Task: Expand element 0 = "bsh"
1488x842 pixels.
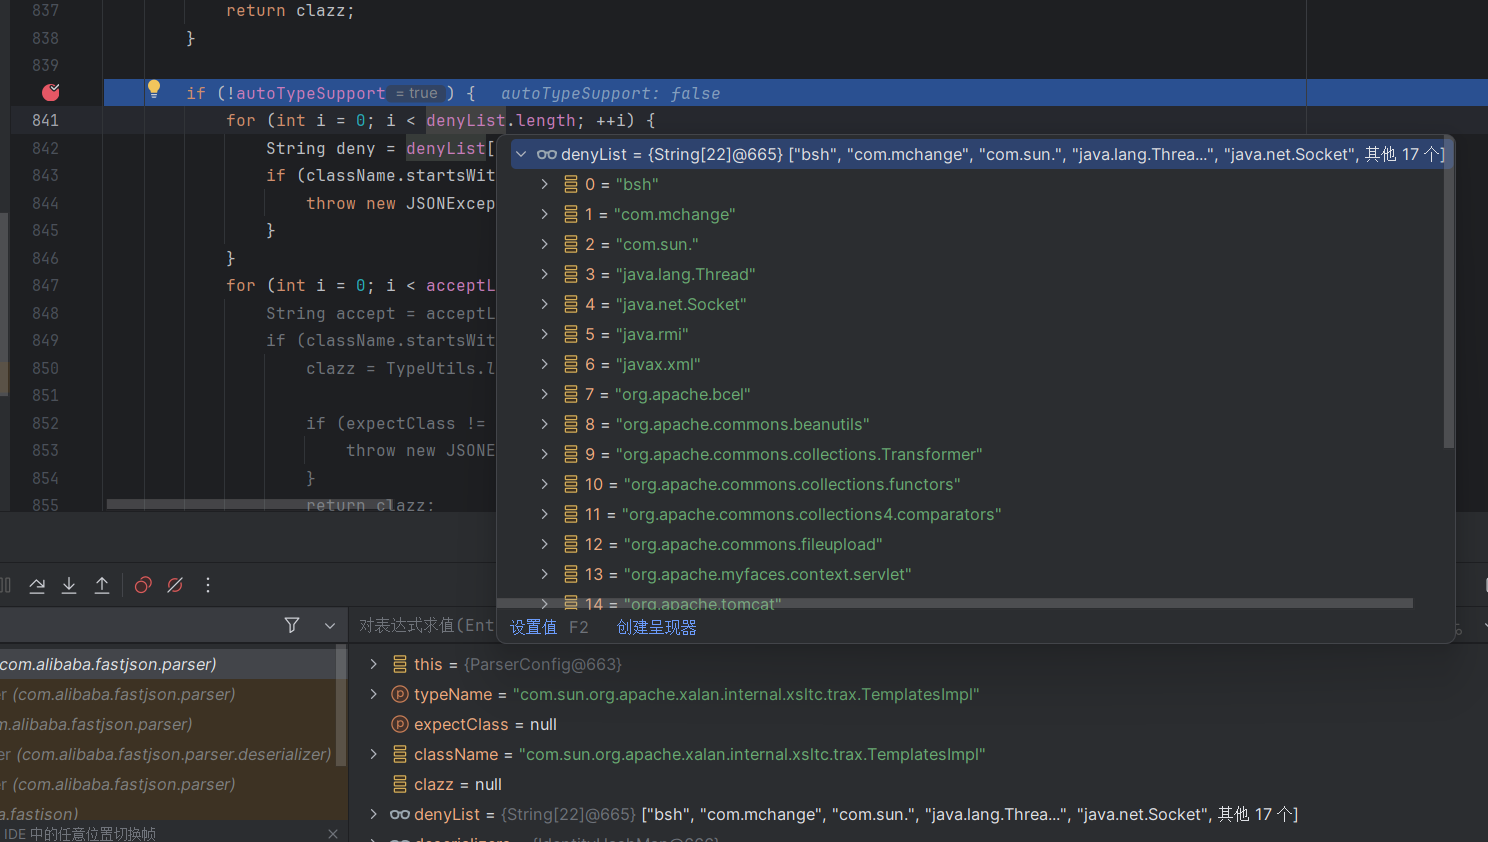Action: pos(545,184)
